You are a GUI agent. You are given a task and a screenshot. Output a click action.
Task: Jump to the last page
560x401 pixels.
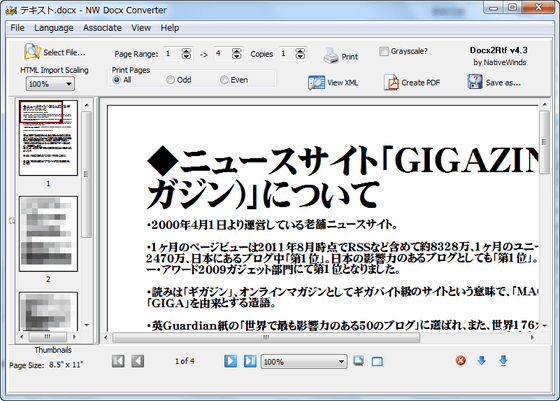tap(250, 361)
